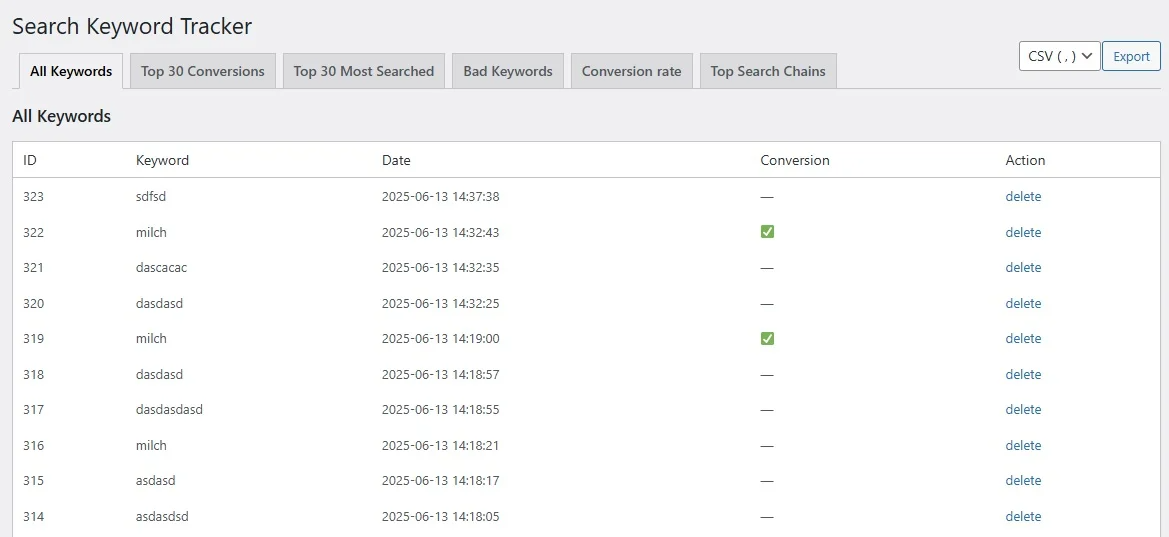Open the Conversion rate tab
This screenshot has width=1169, height=537.
[631, 71]
